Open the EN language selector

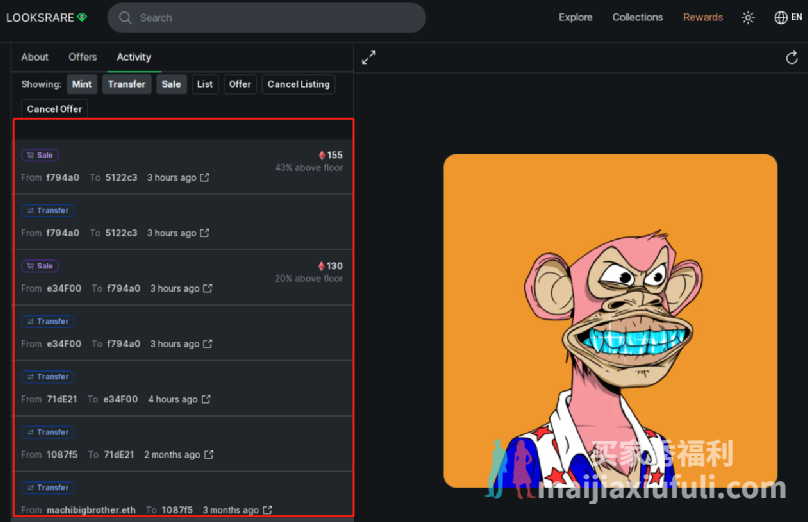coord(788,17)
